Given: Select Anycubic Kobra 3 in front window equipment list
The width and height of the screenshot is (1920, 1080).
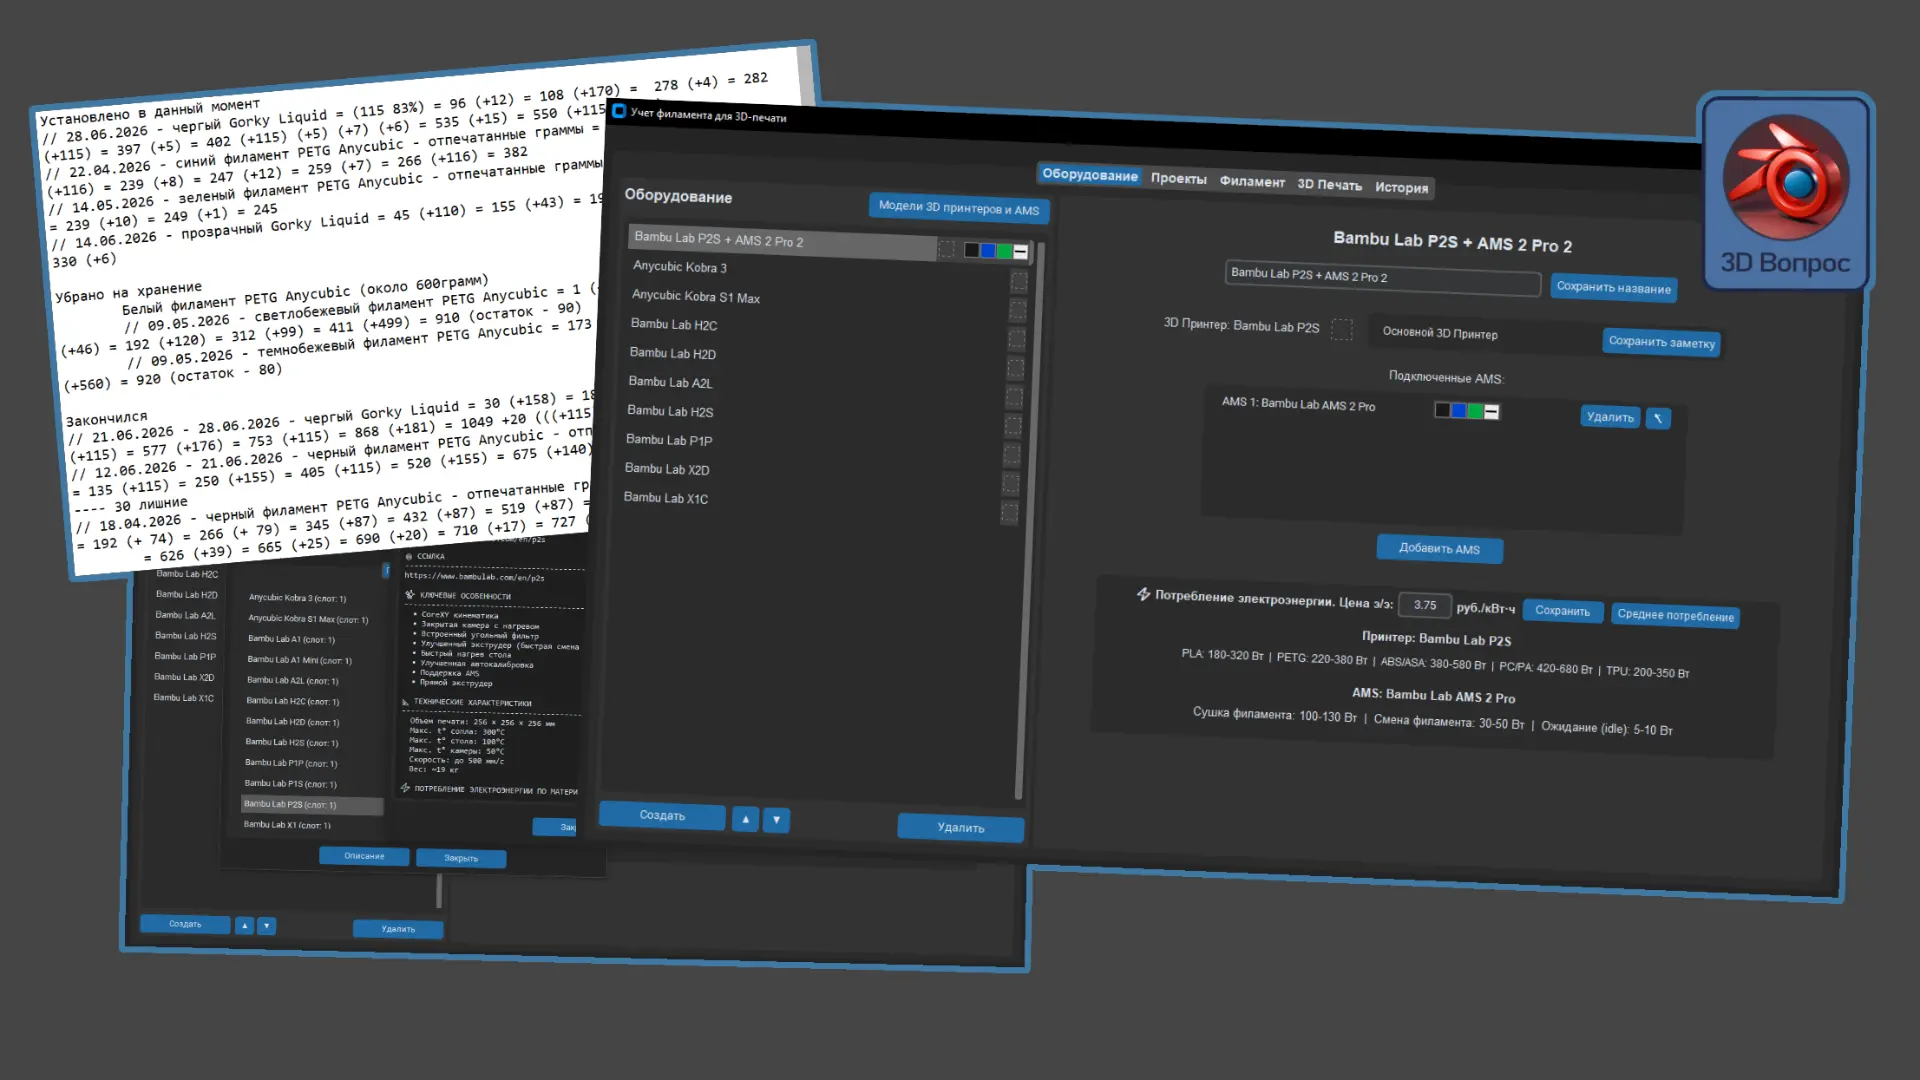Looking at the screenshot, I should 680,267.
